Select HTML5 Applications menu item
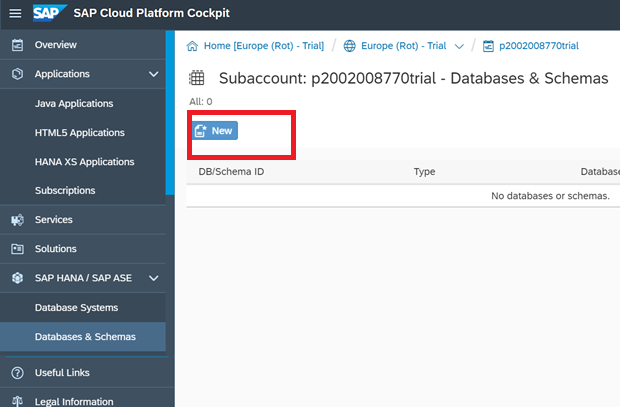 click(x=79, y=133)
